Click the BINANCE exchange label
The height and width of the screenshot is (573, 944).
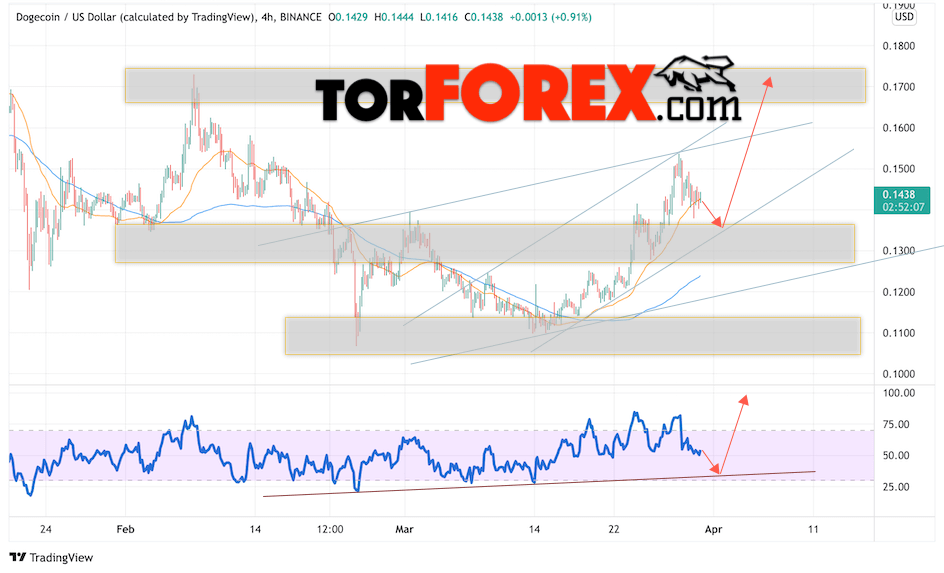coord(300,17)
